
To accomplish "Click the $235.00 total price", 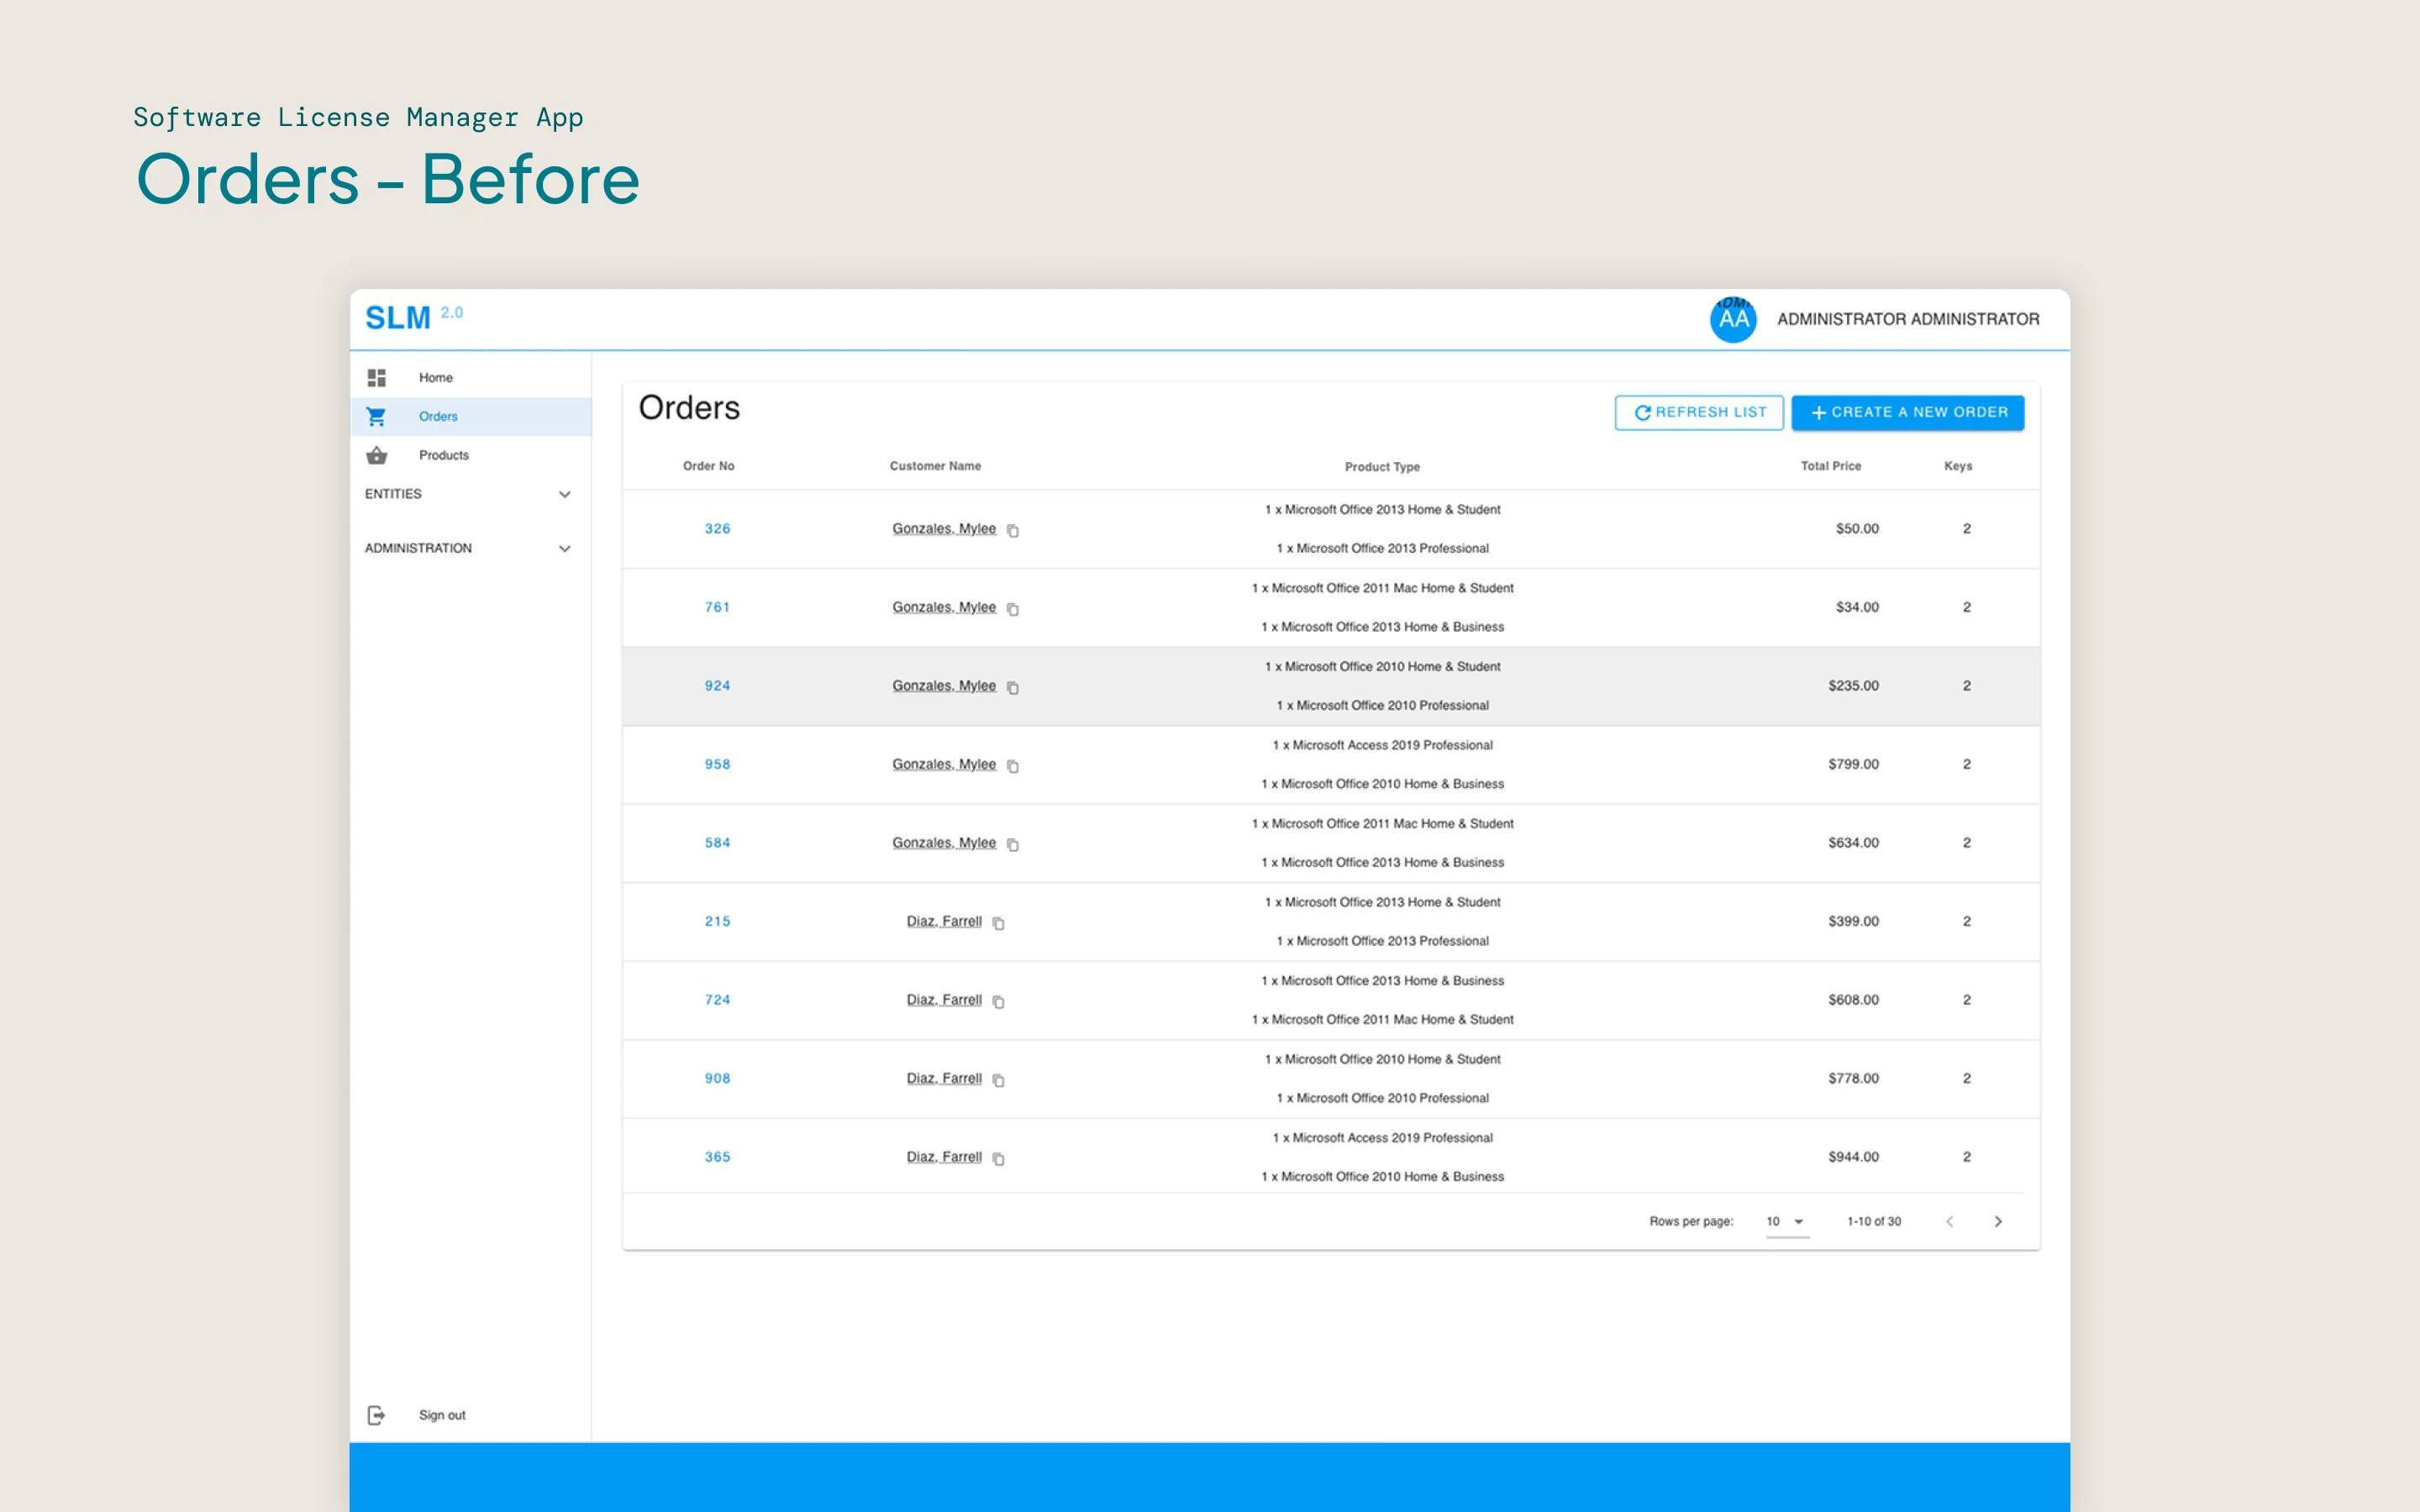I will [1853, 685].
